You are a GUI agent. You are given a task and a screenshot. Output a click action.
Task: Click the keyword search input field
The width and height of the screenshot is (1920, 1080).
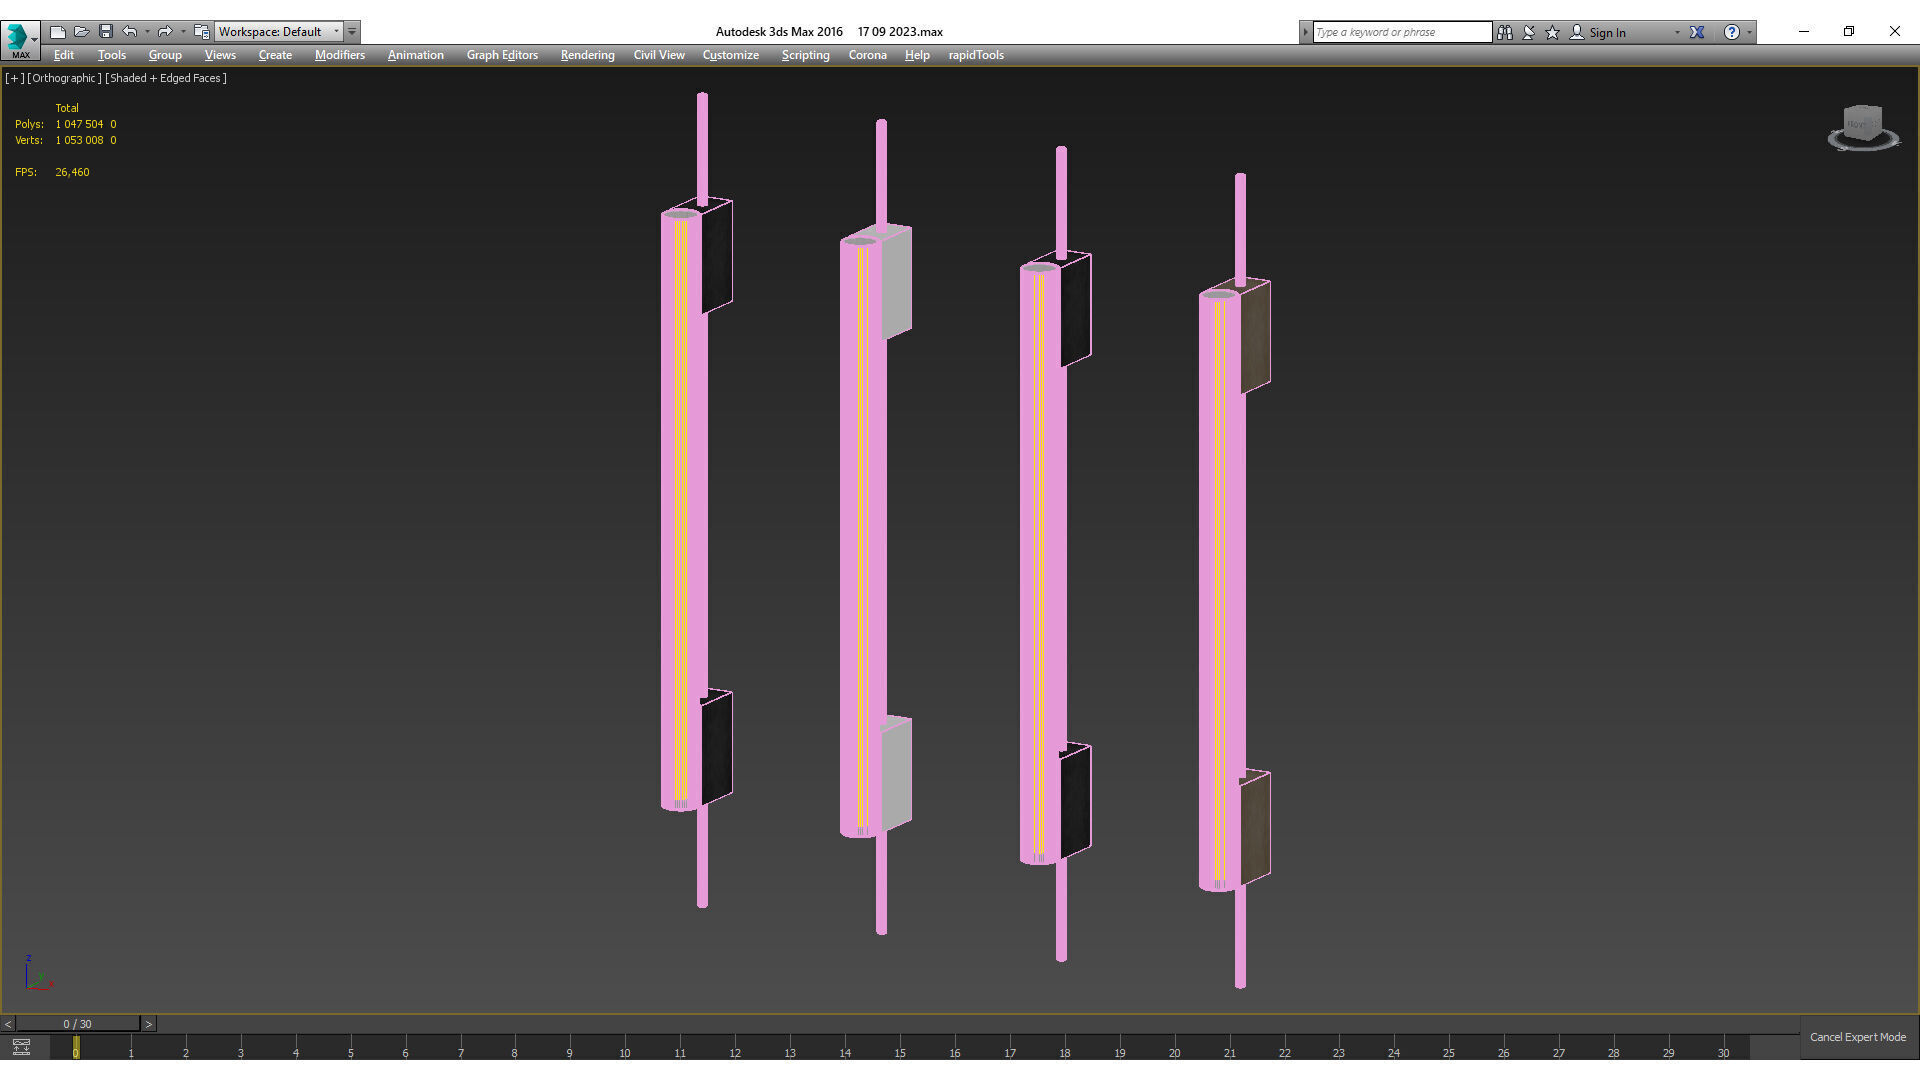tap(1401, 32)
